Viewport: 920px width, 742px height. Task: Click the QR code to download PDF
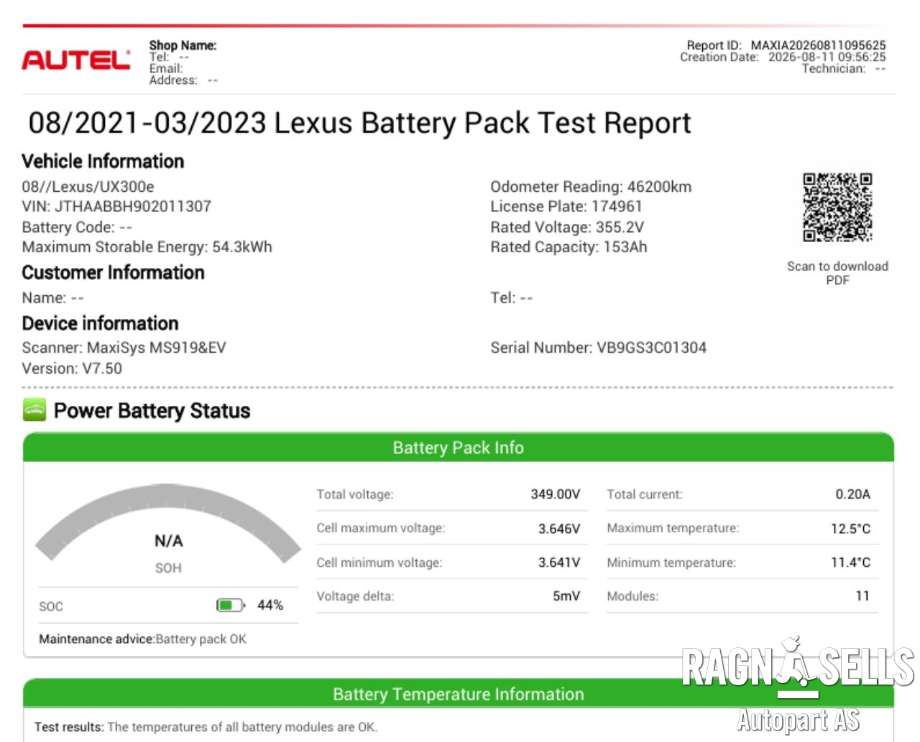tap(837, 207)
